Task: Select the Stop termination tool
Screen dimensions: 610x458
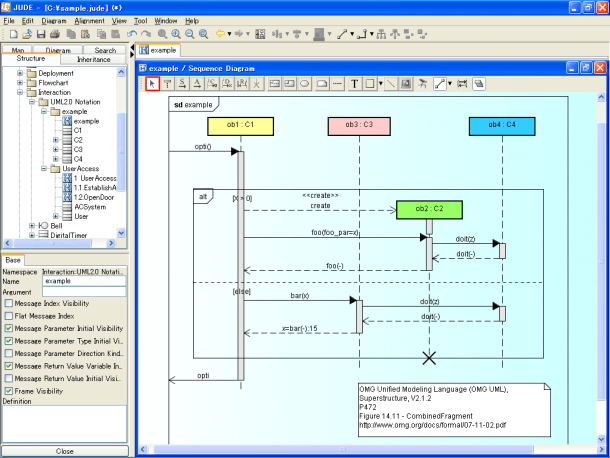Action: pyautogui.click(x=256, y=84)
